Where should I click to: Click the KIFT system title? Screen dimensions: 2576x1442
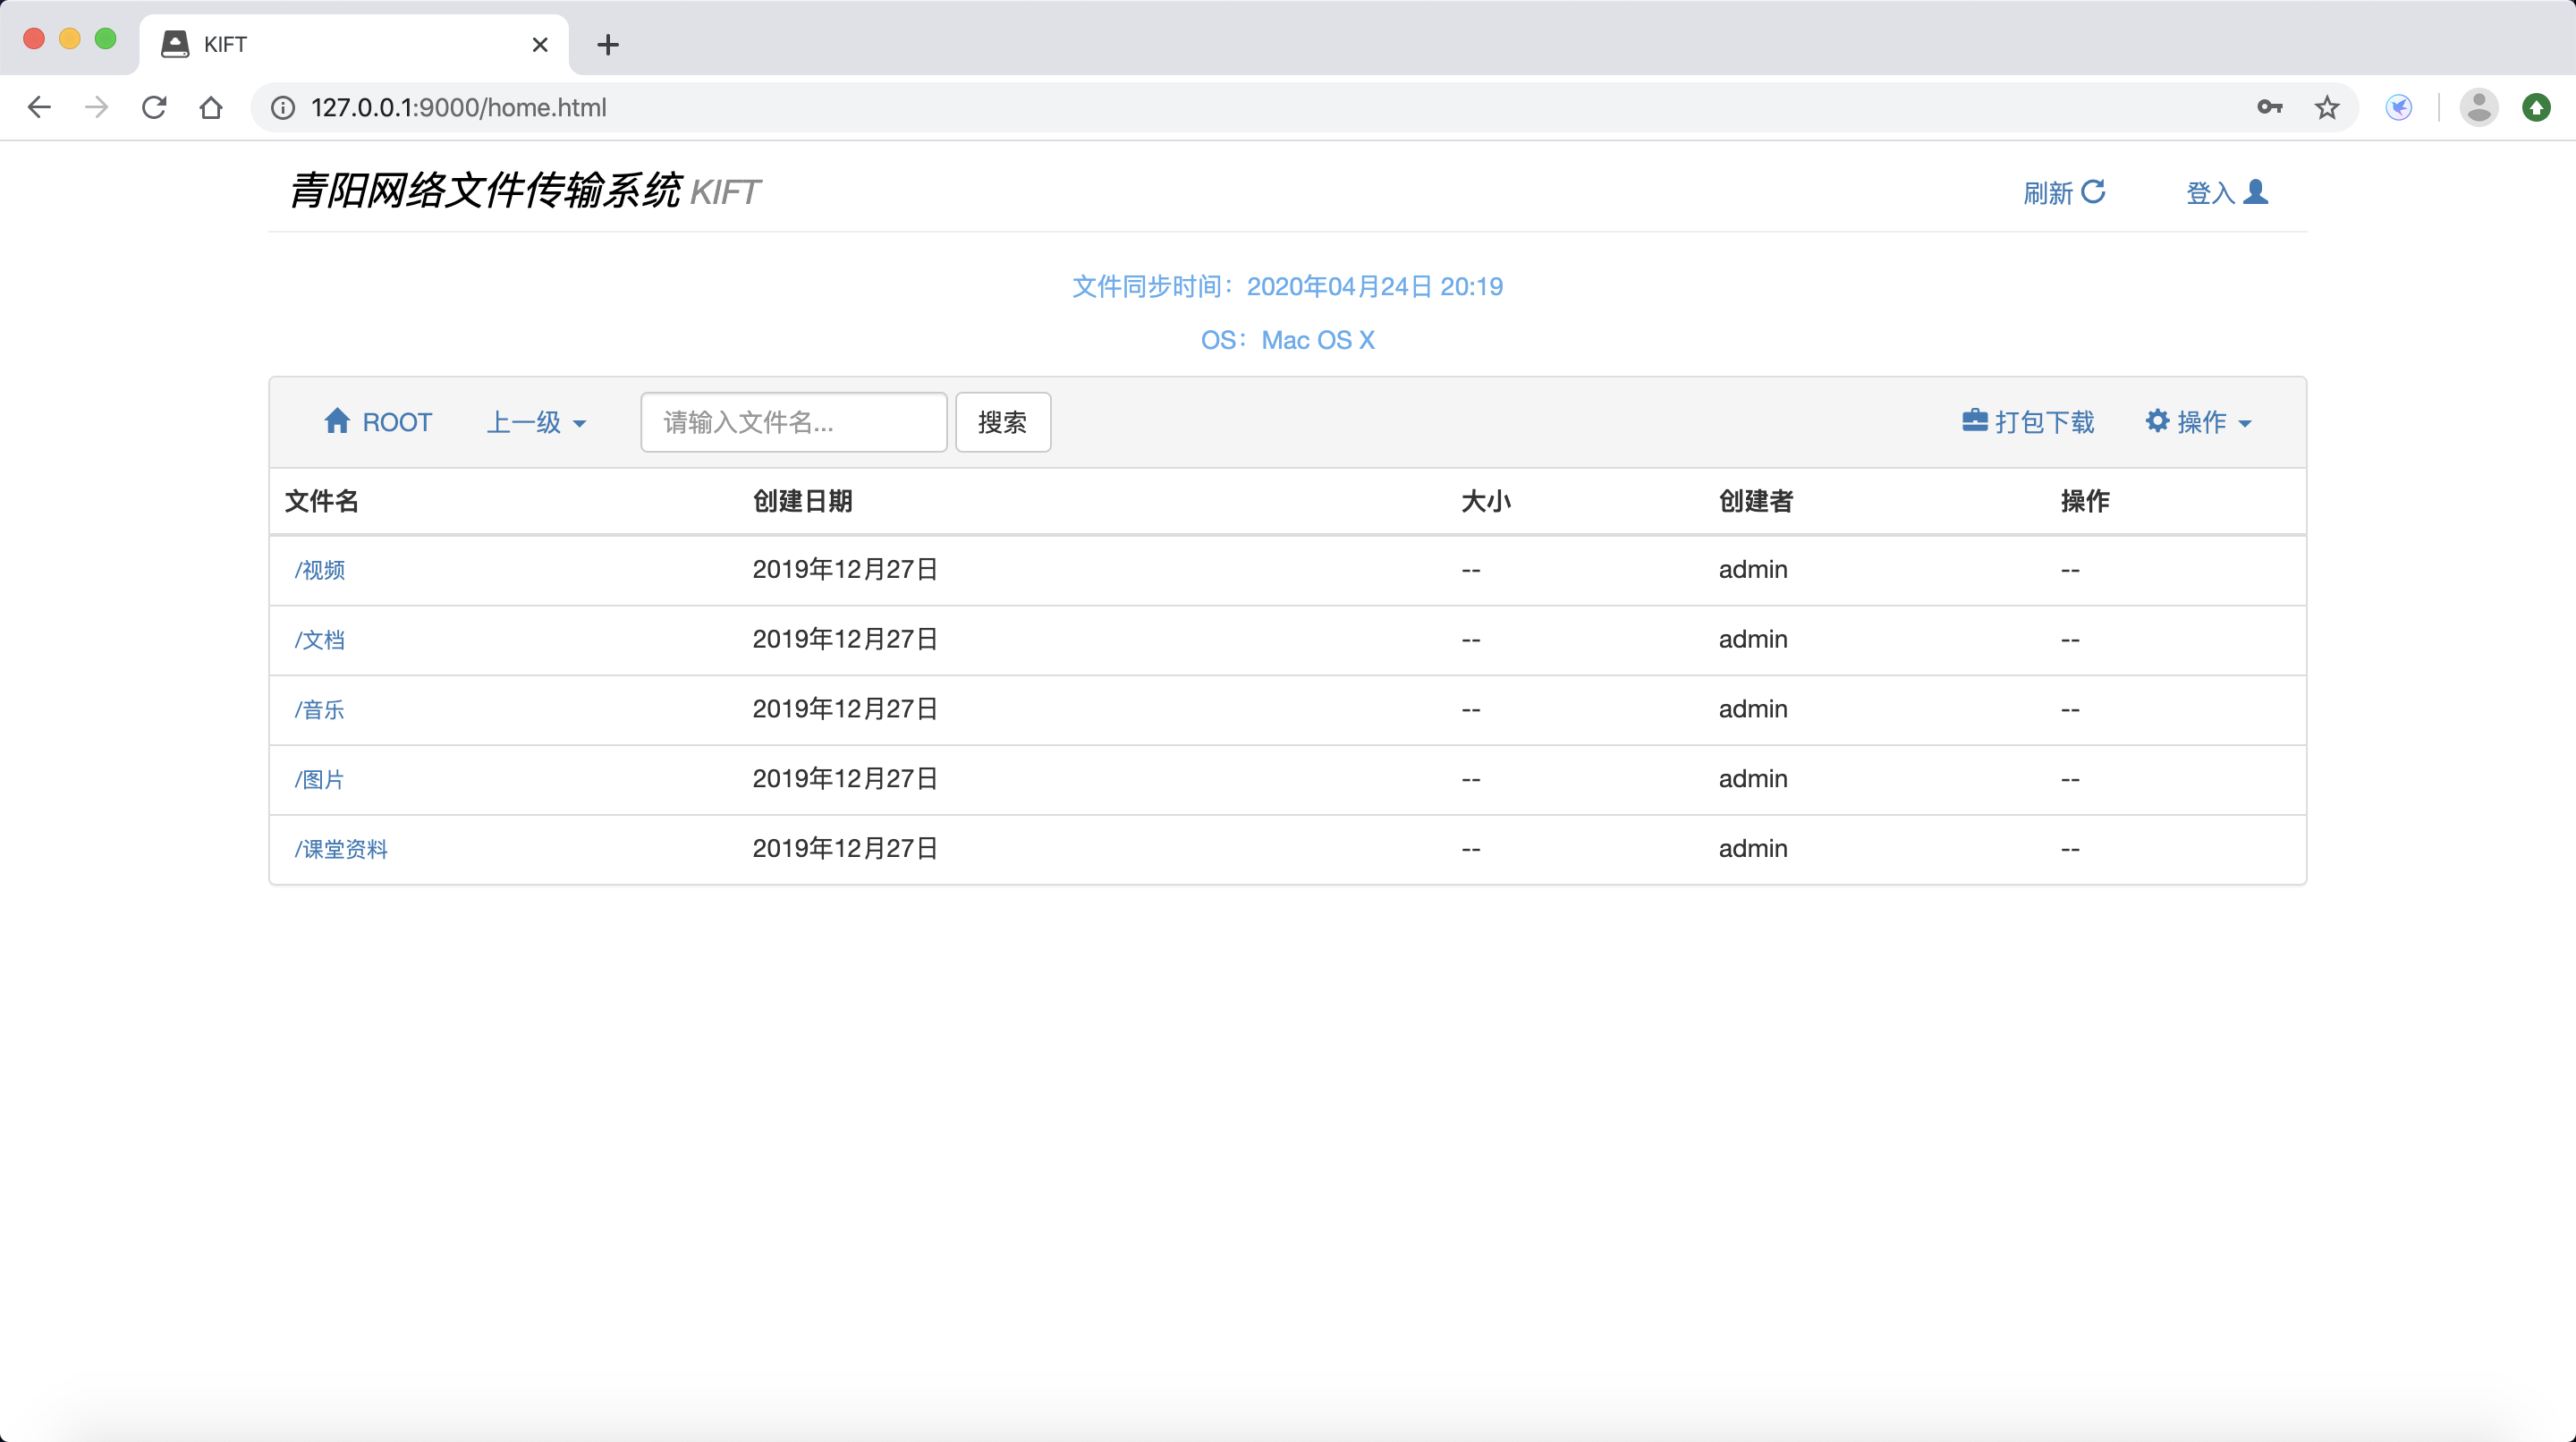[524, 191]
